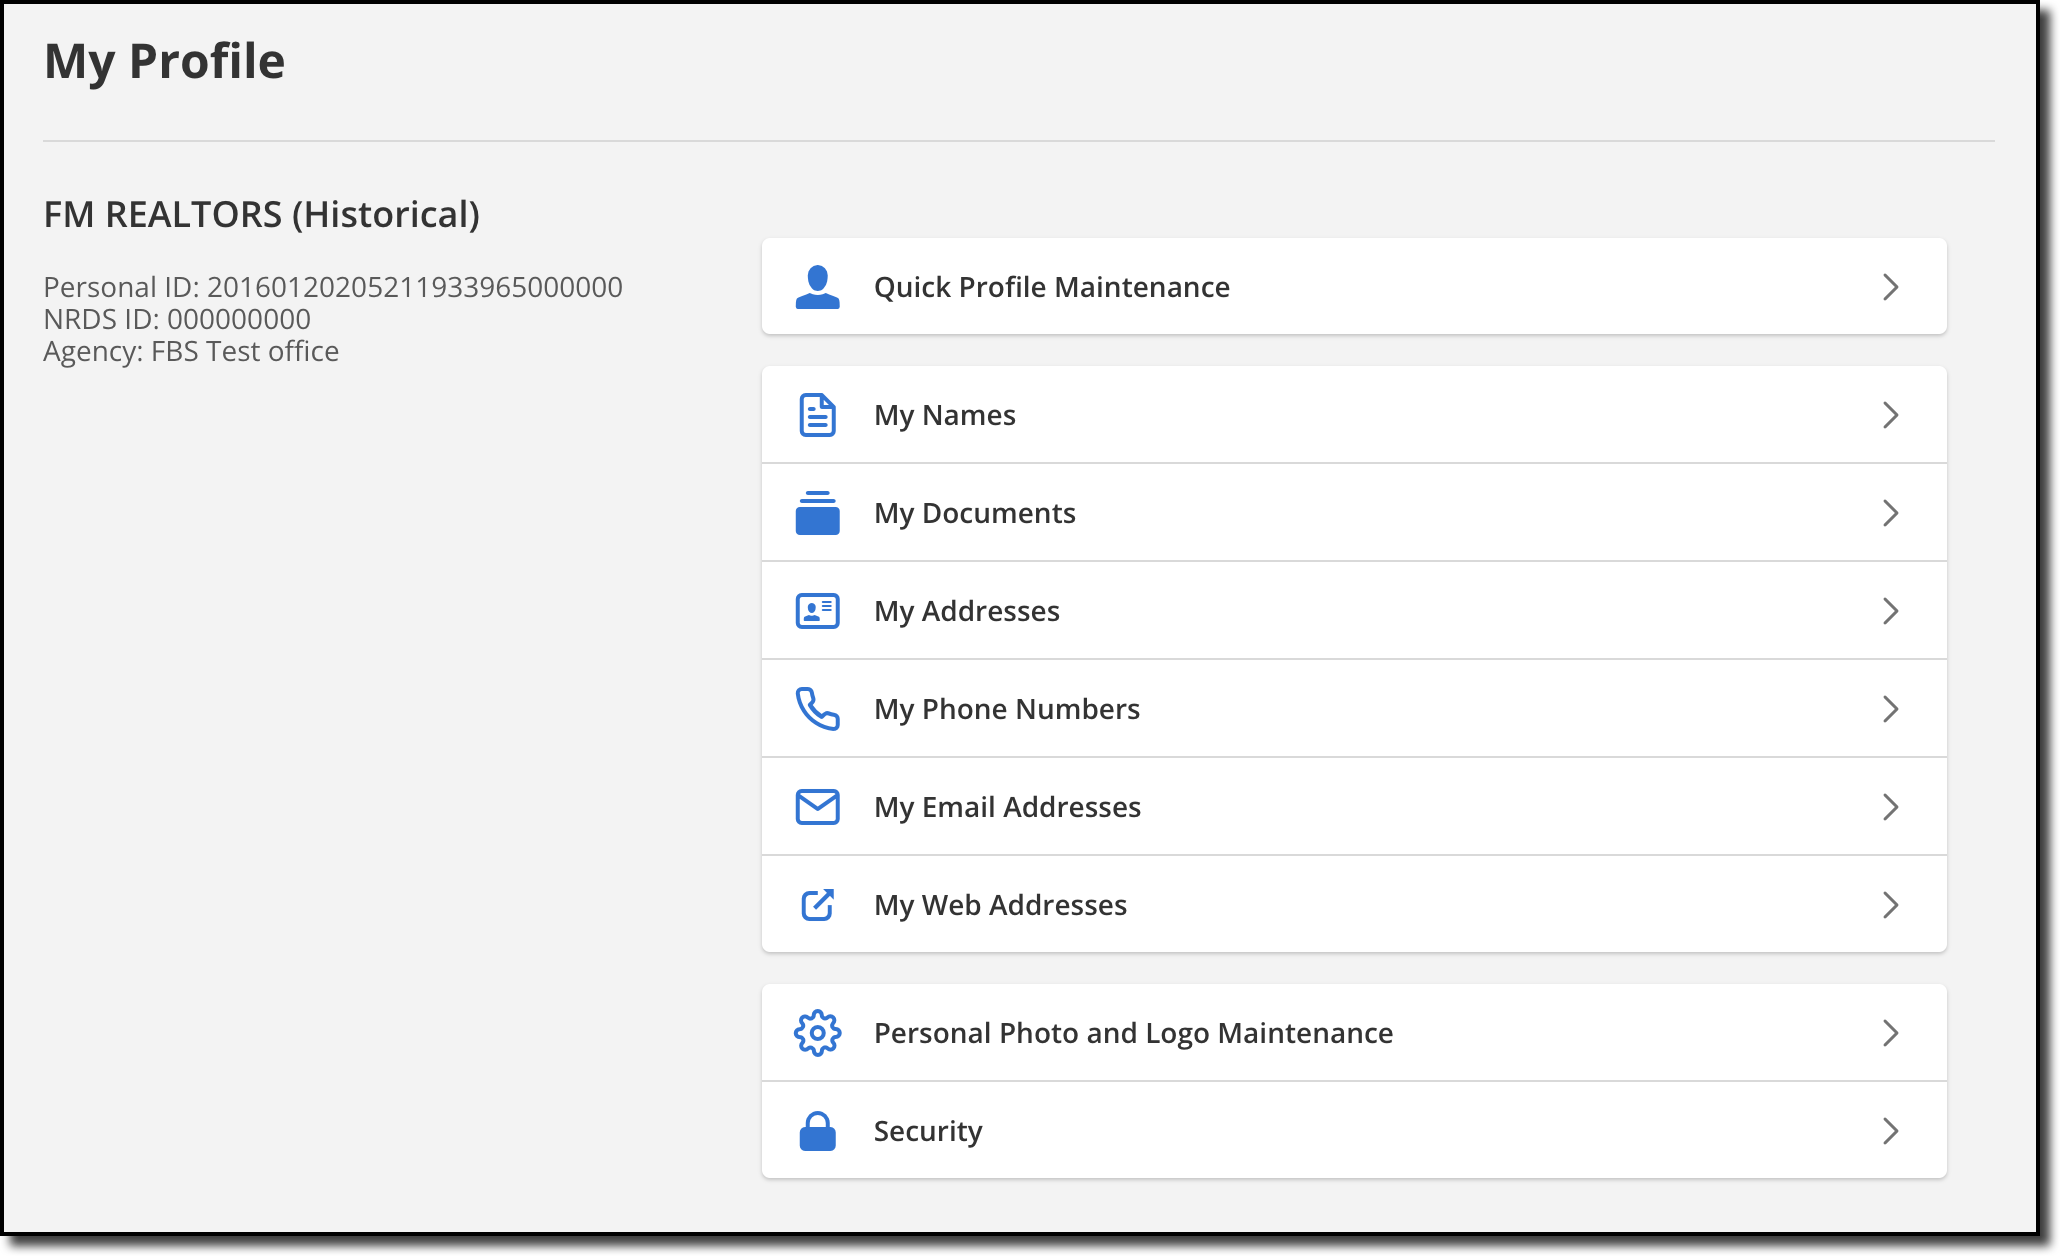Click the chevron arrow on Security row
Viewport: 2060px width, 1256px height.
[1890, 1131]
